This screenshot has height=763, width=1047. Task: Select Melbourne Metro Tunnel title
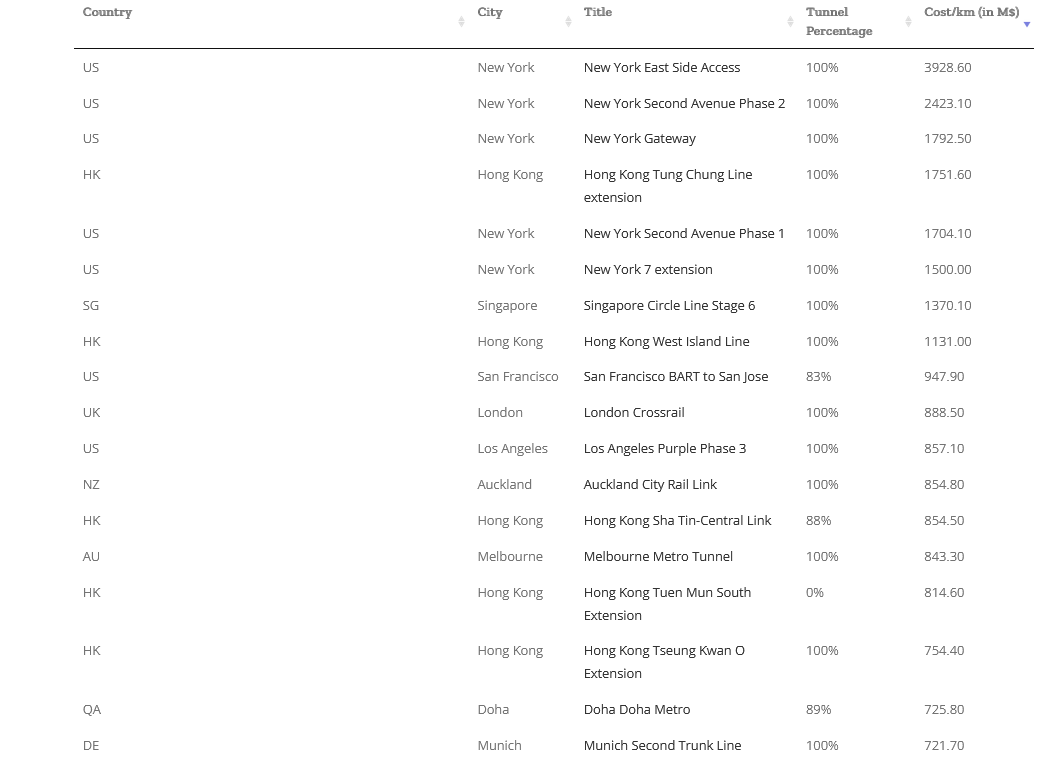tap(658, 557)
